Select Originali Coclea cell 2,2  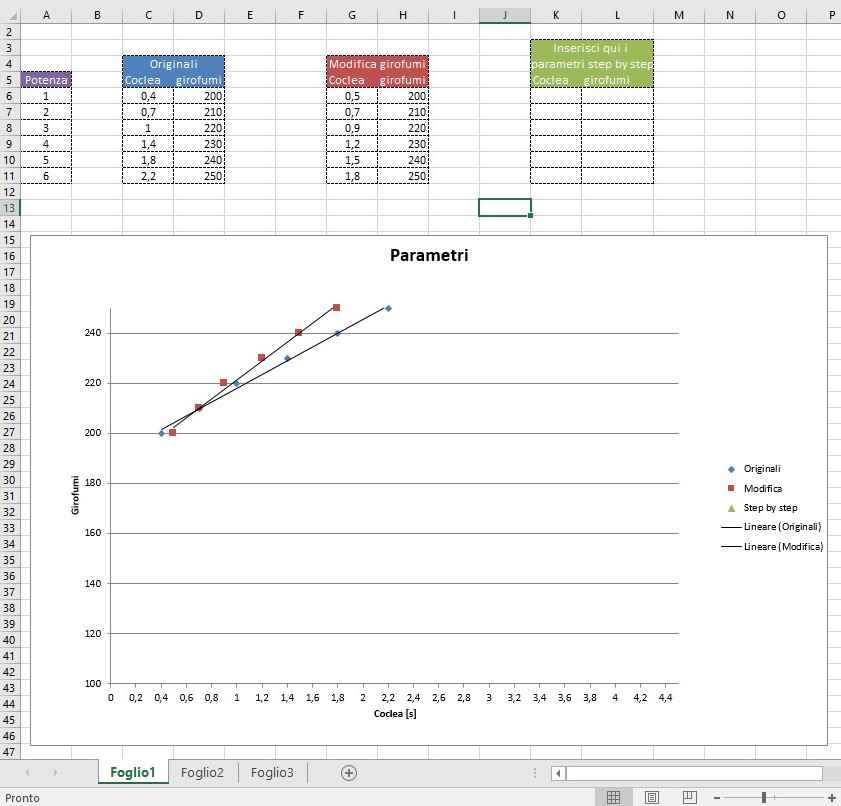[148, 176]
